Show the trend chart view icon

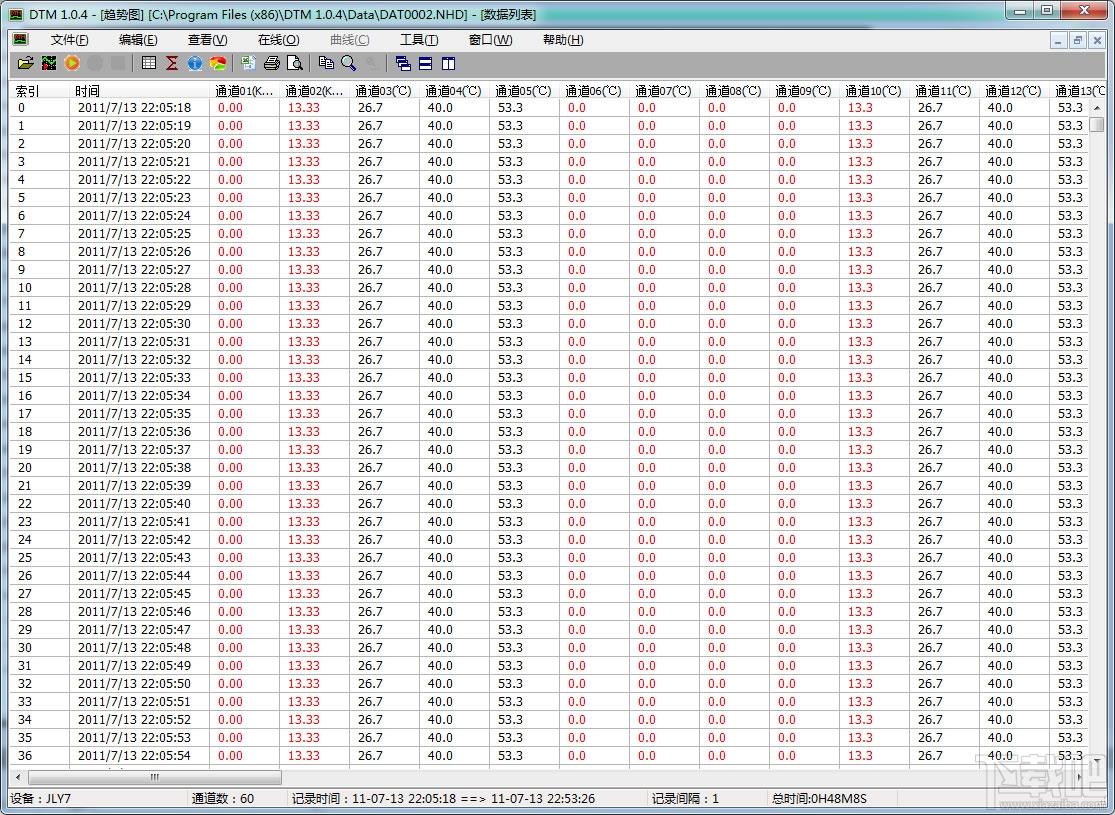(x=49, y=63)
